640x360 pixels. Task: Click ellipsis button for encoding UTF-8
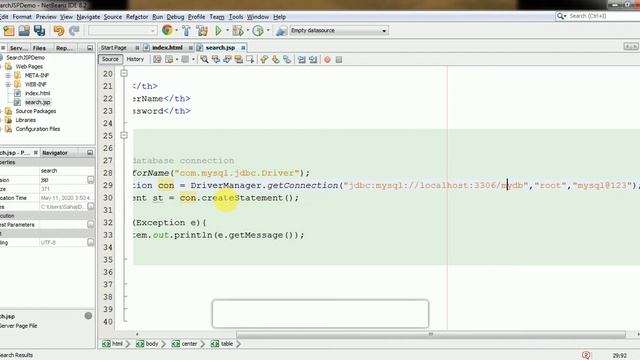90,242
